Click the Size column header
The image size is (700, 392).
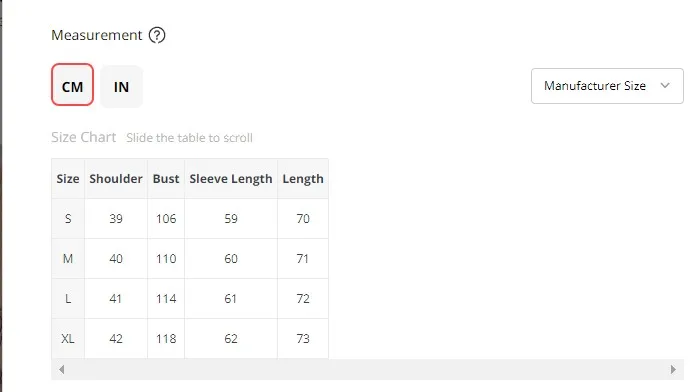(68, 179)
